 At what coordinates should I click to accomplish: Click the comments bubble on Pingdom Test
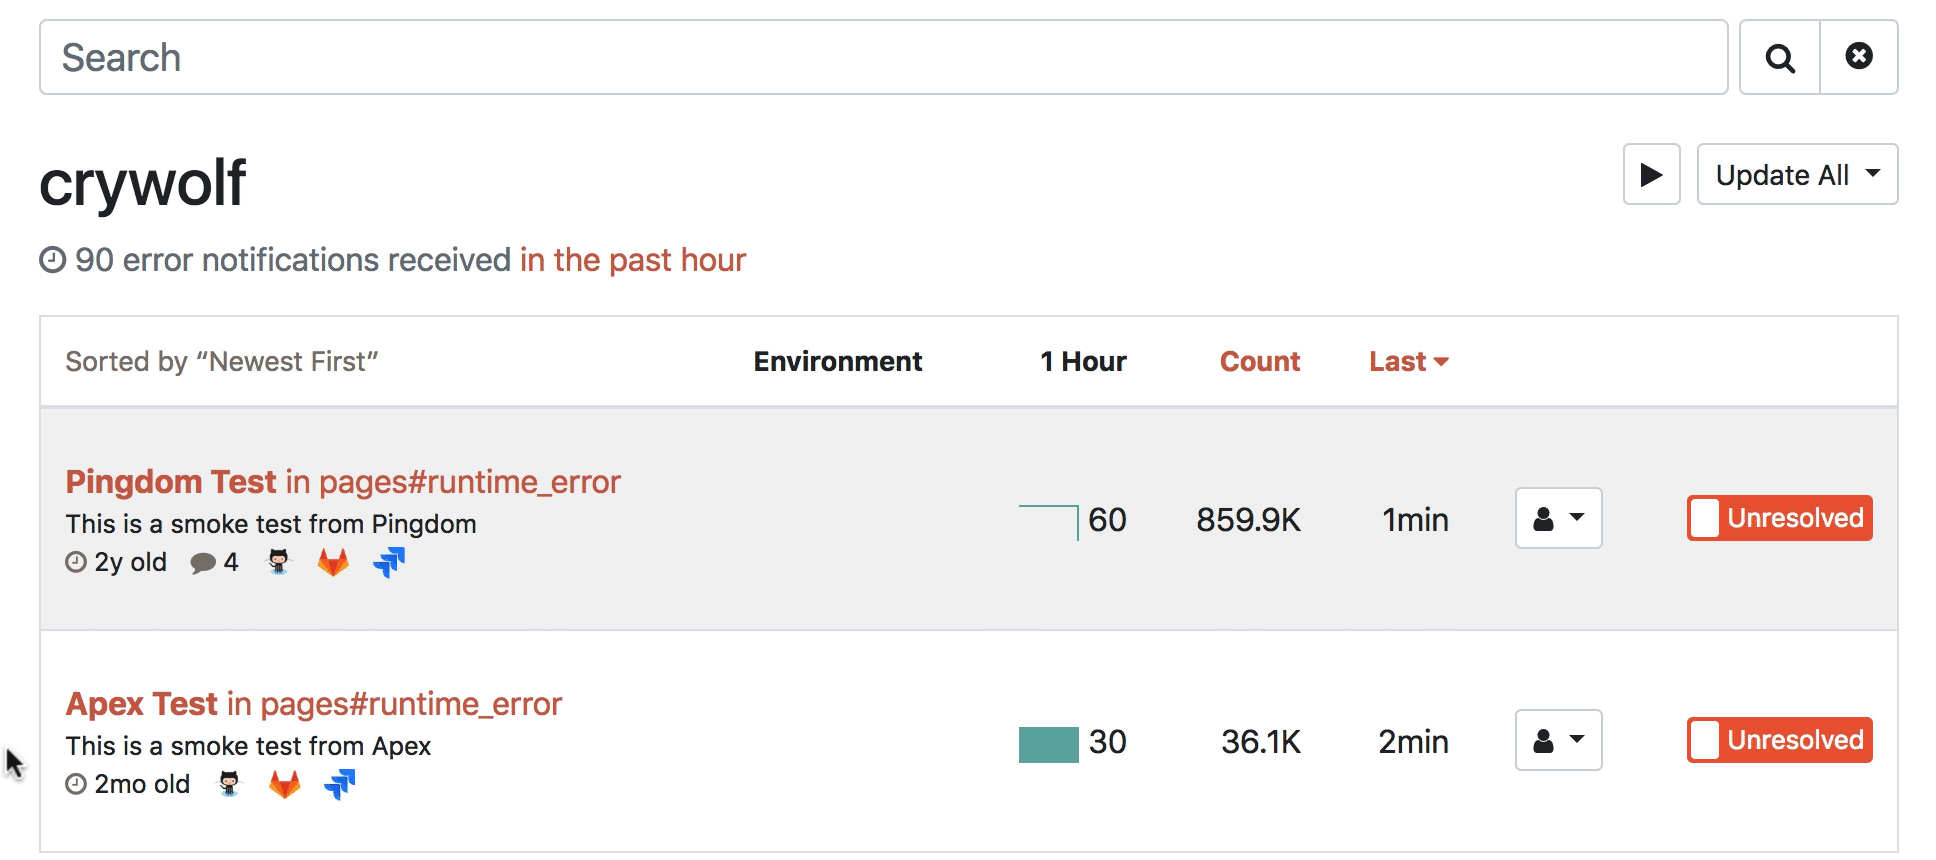click(204, 563)
